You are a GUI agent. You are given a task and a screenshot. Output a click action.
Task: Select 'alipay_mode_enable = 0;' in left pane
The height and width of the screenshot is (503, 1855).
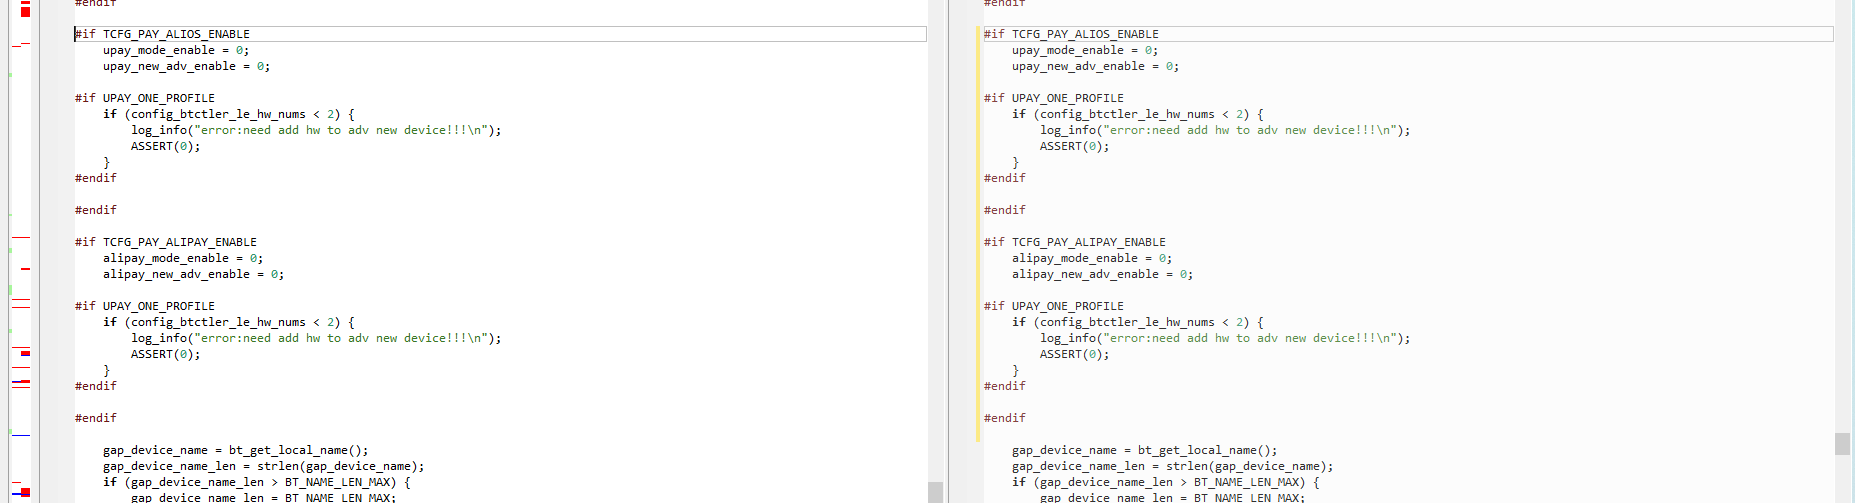click(x=183, y=258)
